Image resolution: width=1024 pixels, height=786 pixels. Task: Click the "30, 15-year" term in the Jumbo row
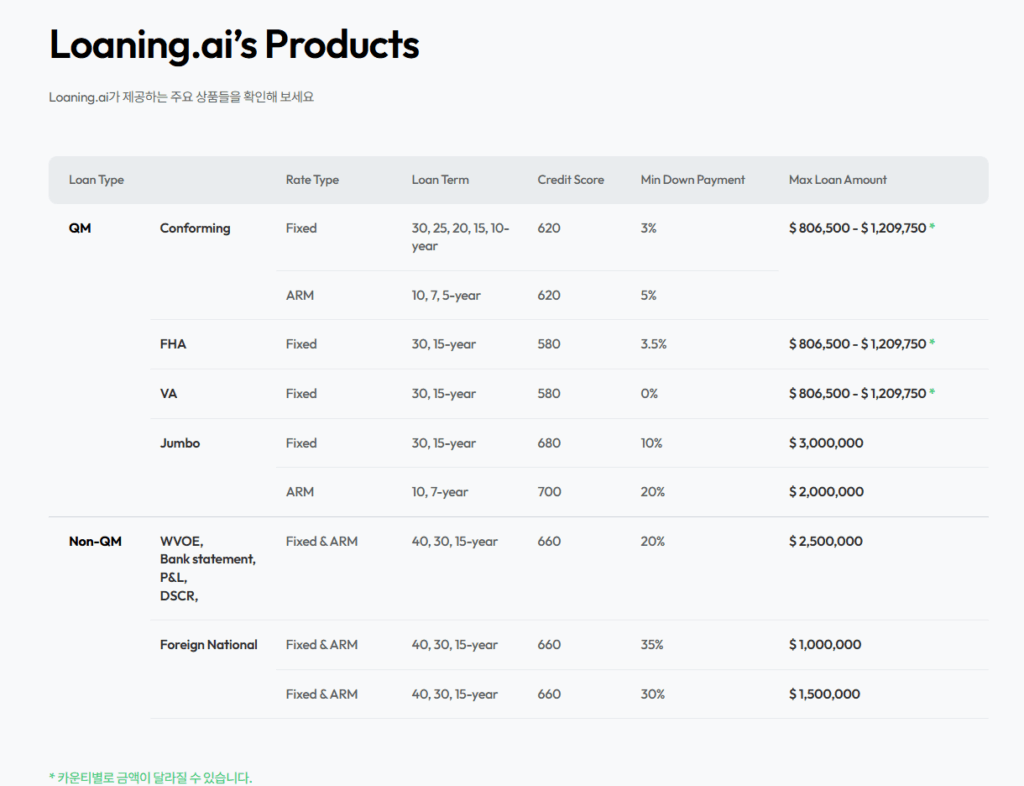click(x=443, y=444)
